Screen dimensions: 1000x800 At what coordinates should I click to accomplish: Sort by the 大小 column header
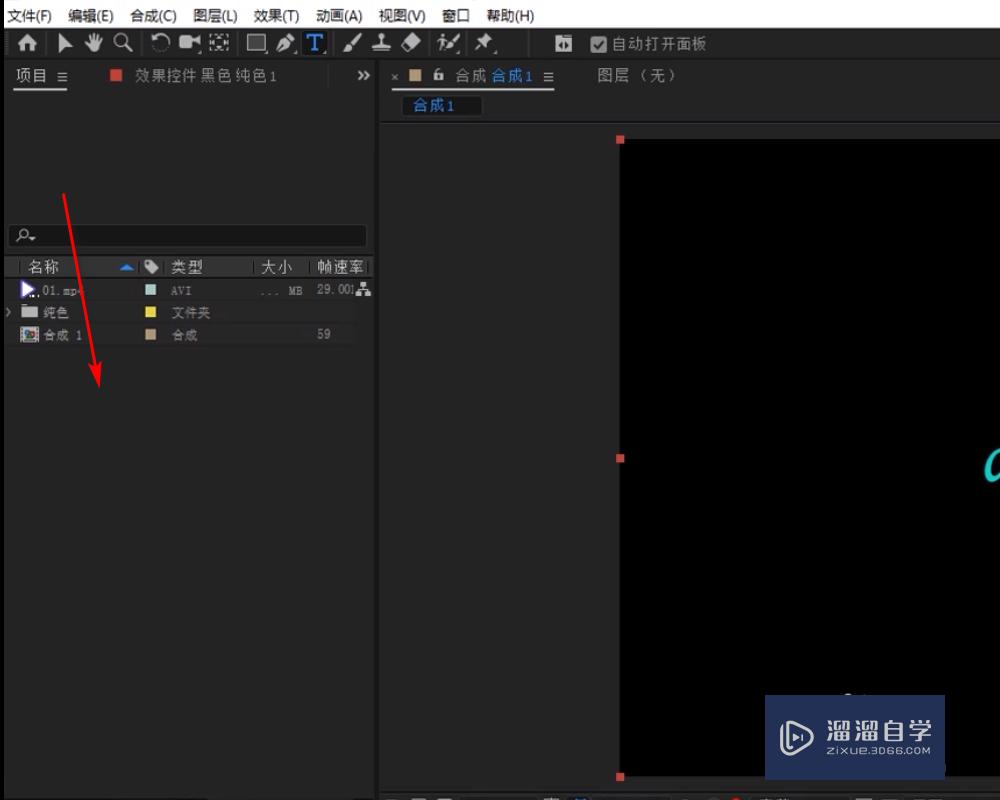[x=276, y=267]
